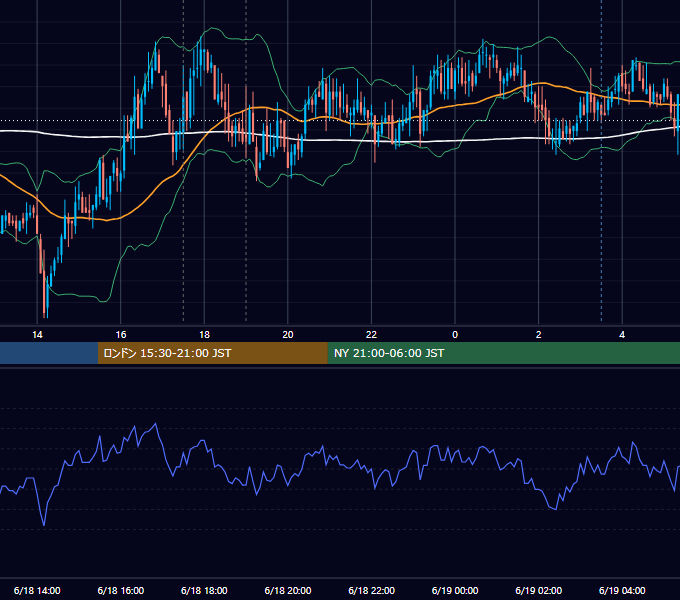Image resolution: width=680 pixels, height=600 pixels.
Task: Click the 18 hour axis label
Action: (x=204, y=335)
